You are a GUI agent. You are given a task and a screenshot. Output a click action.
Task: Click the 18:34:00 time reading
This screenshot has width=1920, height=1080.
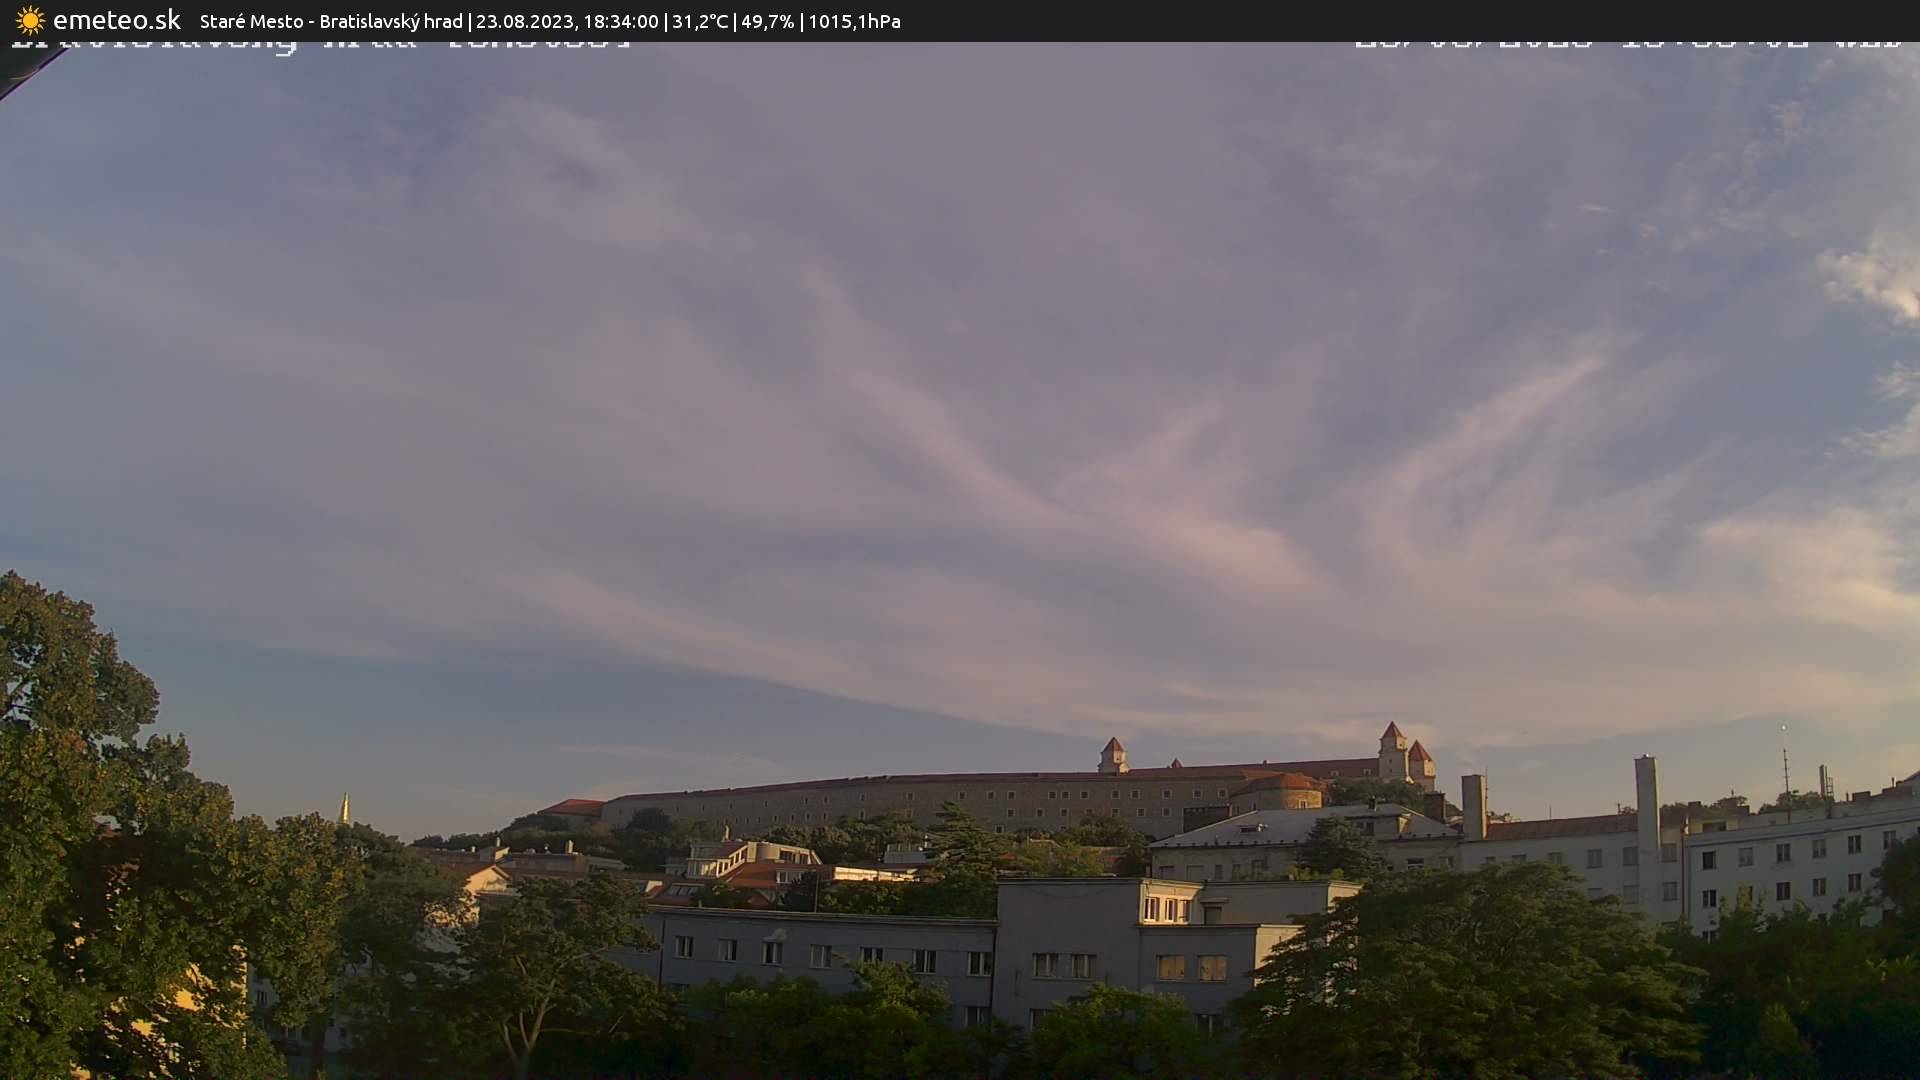point(621,22)
